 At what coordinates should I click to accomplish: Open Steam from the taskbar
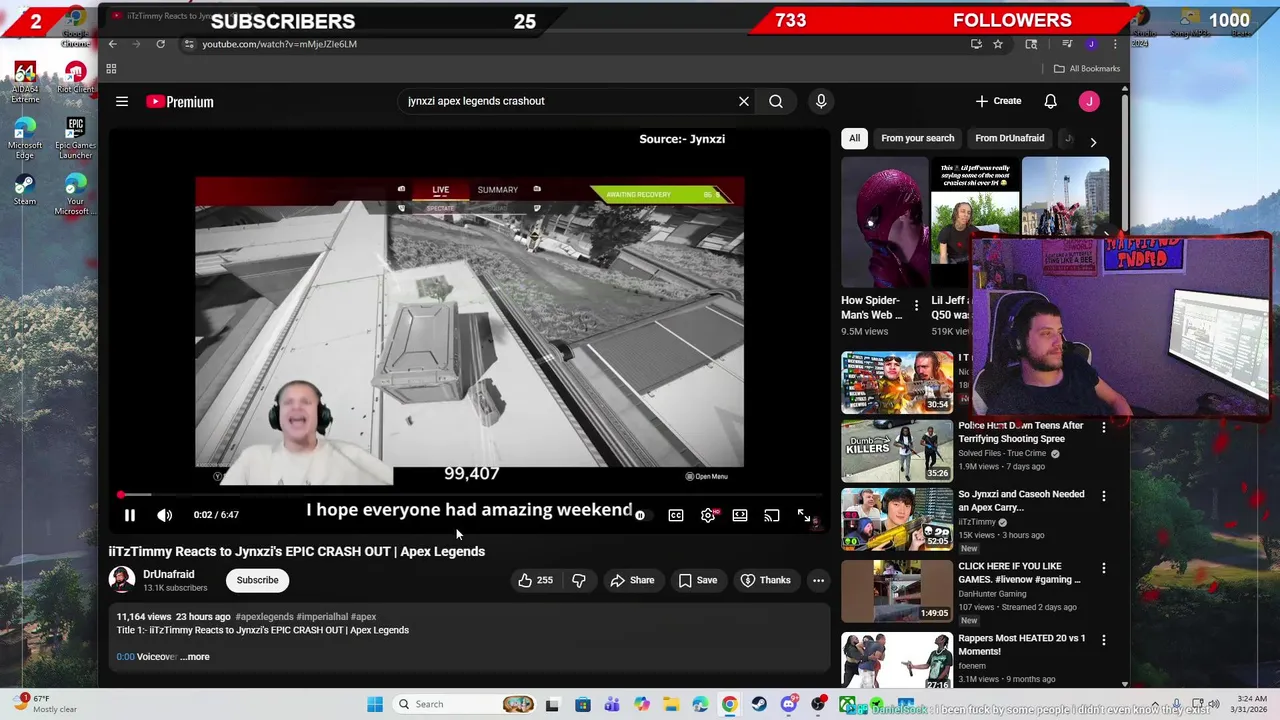tap(760, 704)
